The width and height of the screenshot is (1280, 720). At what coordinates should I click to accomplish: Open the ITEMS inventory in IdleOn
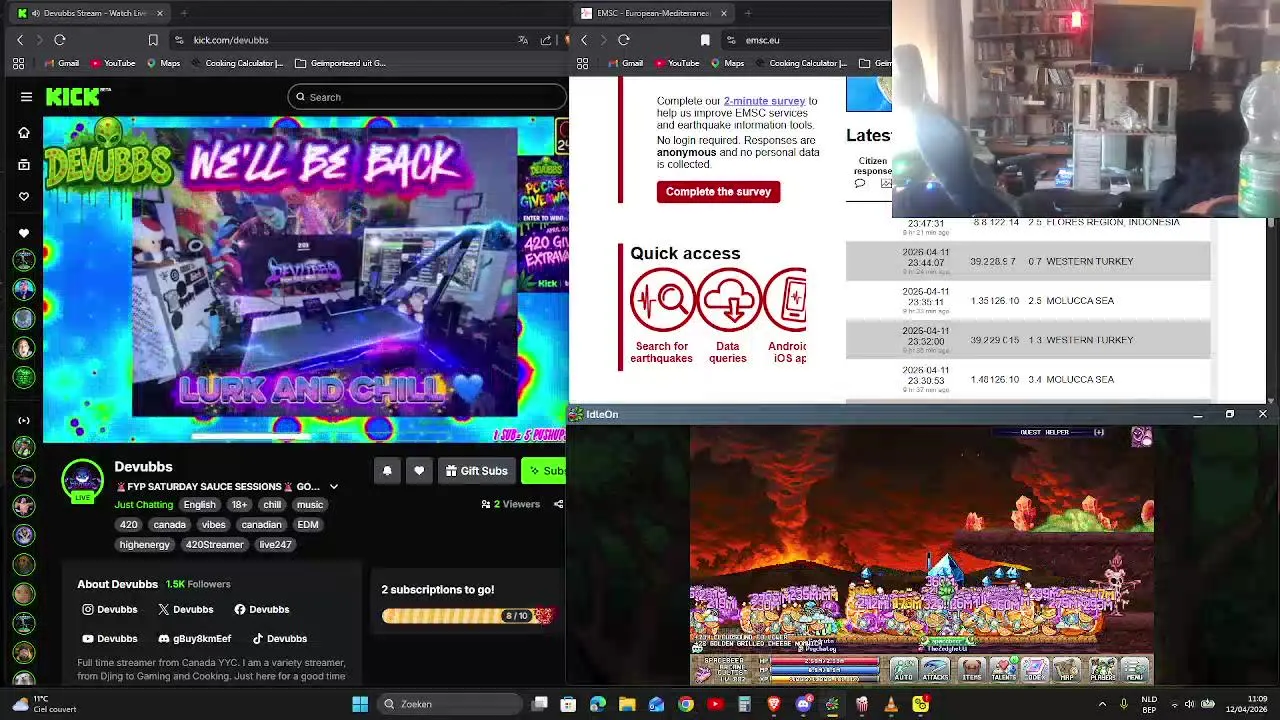(x=971, y=670)
